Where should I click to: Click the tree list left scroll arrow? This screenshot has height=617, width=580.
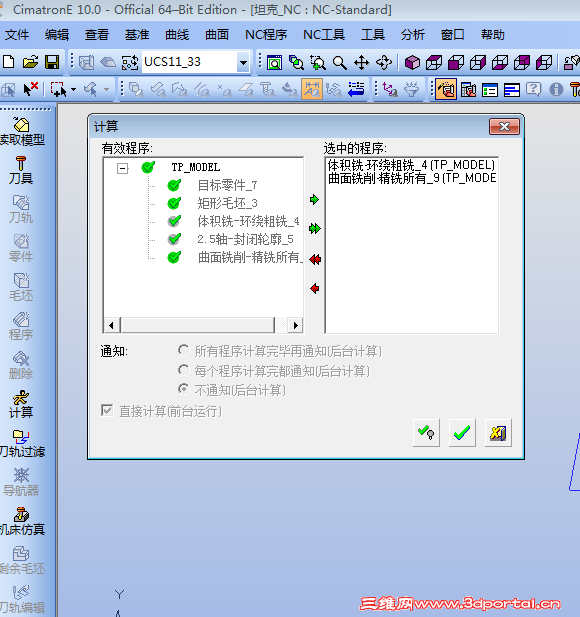pyautogui.click(x=111, y=325)
